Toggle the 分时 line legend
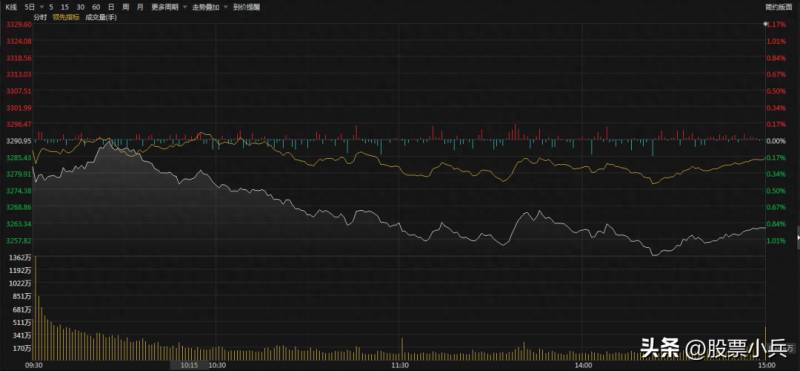Image resolution: width=800 pixels, height=371 pixels. click(40, 17)
